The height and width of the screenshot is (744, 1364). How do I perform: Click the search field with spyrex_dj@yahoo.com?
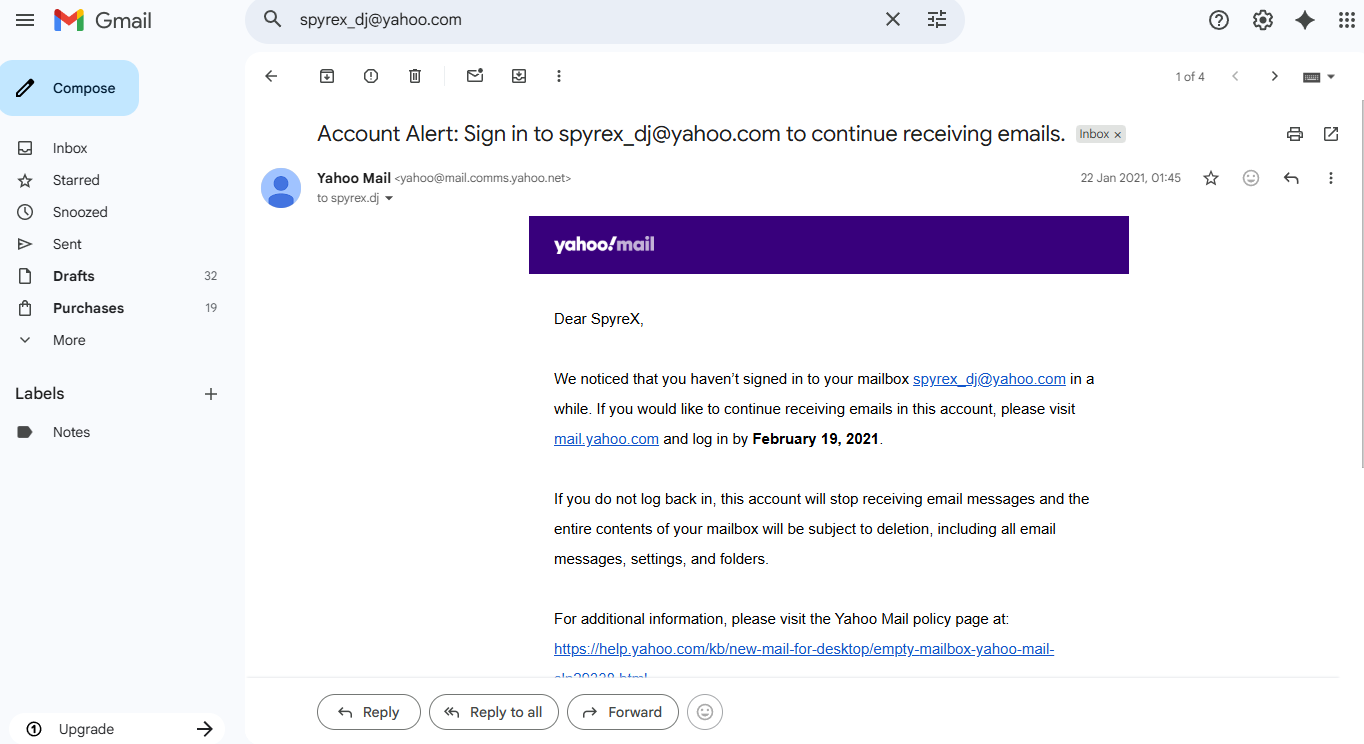point(580,20)
